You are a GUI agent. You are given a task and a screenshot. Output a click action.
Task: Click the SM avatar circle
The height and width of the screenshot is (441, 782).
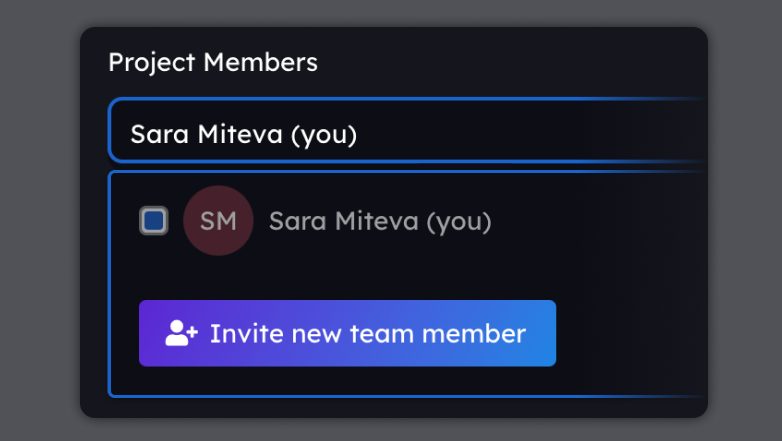pos(218,221)
